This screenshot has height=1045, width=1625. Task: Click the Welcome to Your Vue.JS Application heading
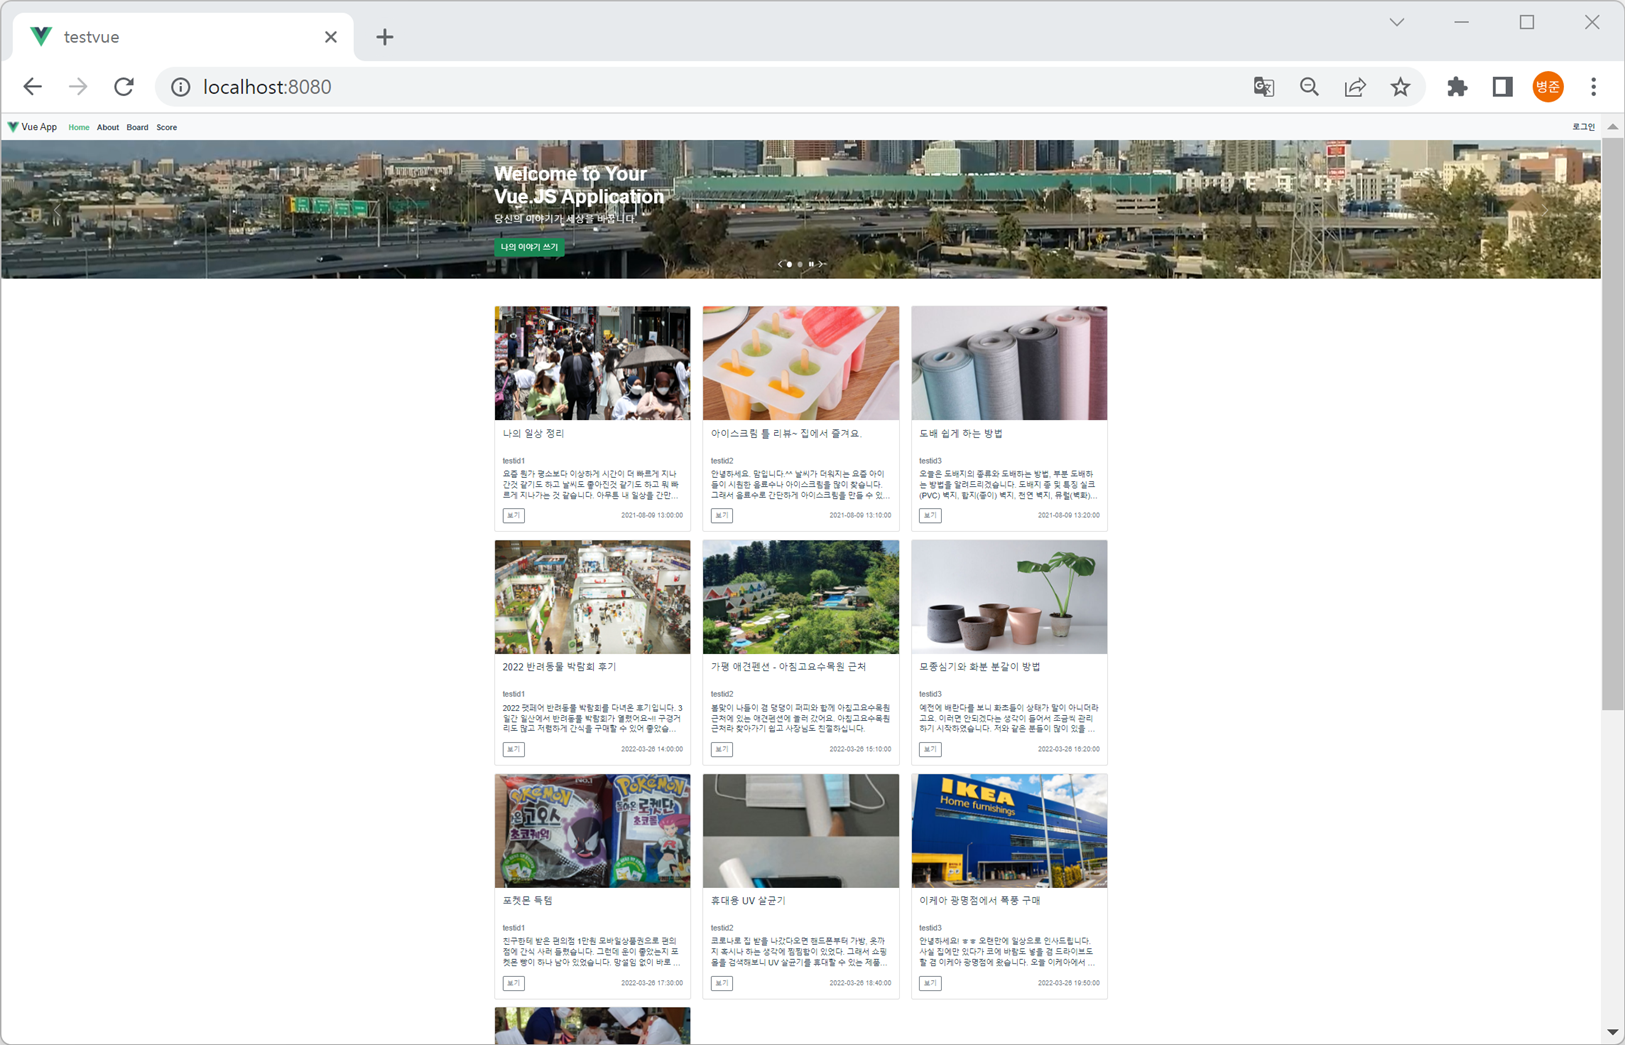(x=579, y=185)
